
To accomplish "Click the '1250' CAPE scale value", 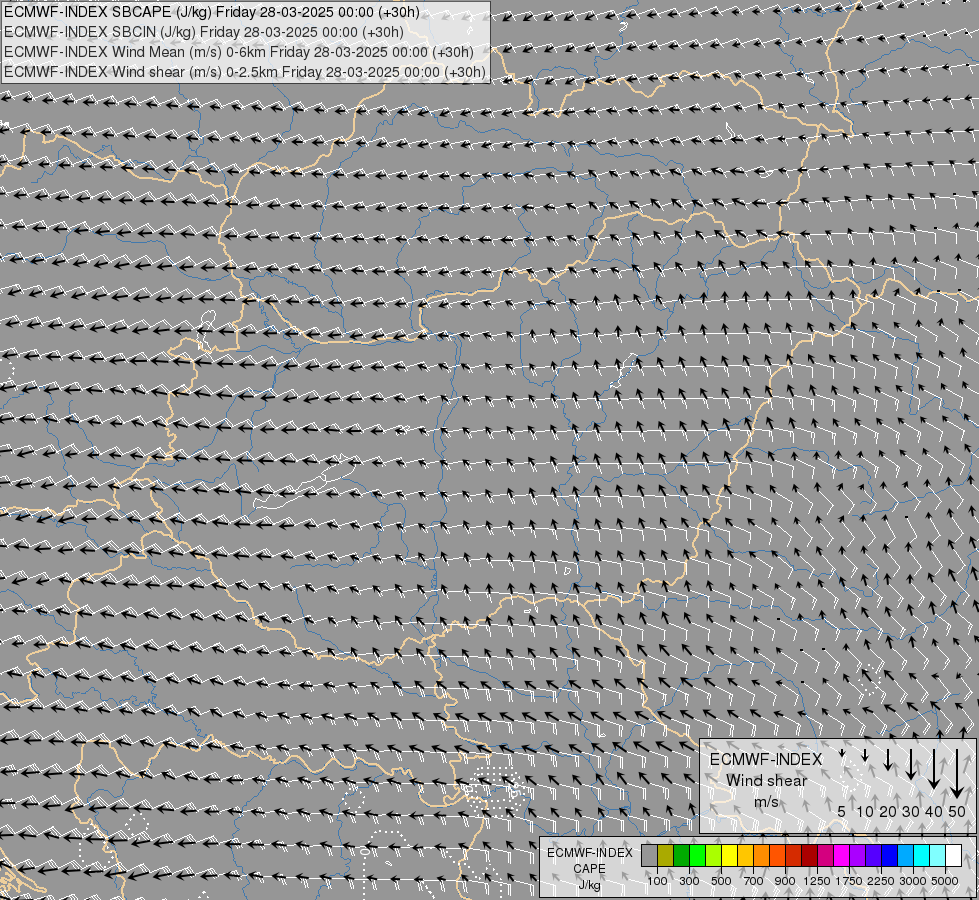I will (x=817, y=881).
